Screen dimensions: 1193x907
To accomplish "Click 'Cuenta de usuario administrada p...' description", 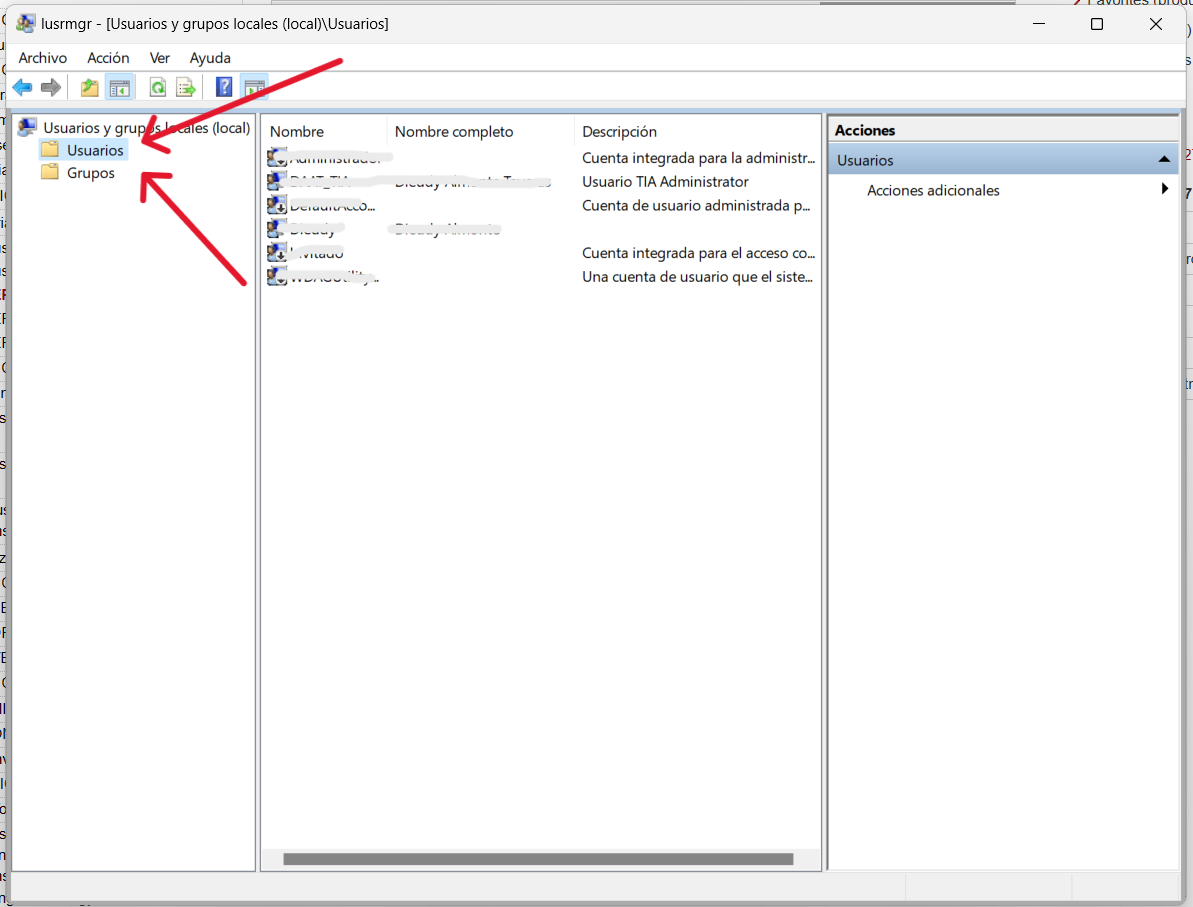I will [x=696, y=205].
